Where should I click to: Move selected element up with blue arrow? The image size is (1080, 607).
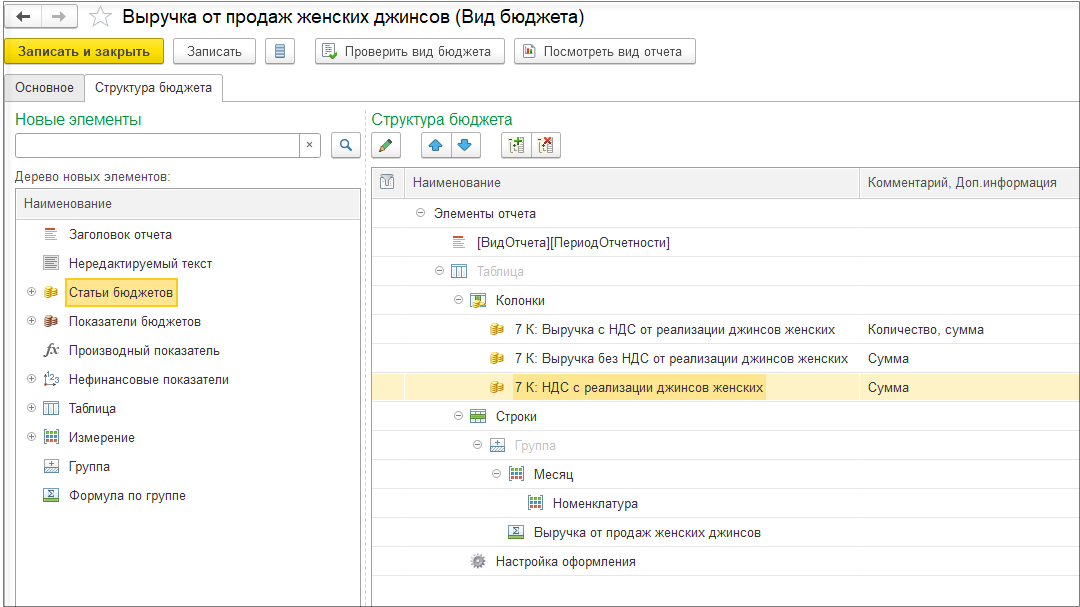click(435, 145)
